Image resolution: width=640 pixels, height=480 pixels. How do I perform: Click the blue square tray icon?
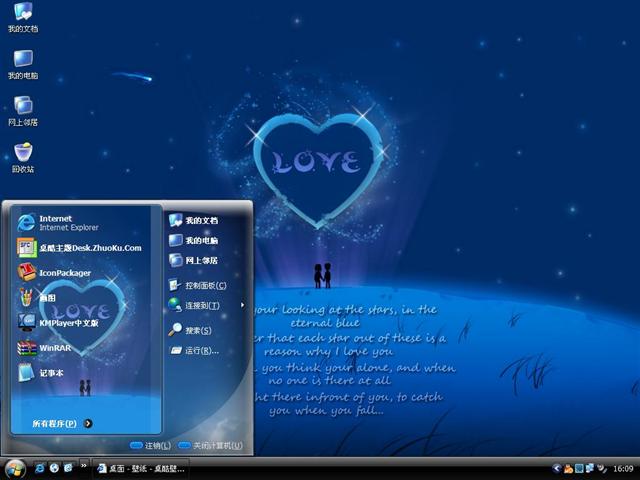click(x=579, y=469)
